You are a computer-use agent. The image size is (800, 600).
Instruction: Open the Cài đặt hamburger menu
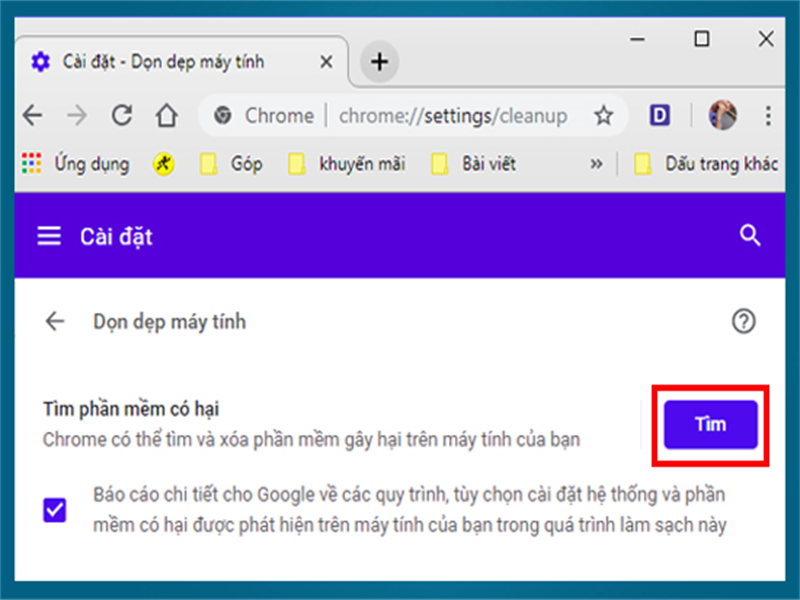[x=49, y=236]
